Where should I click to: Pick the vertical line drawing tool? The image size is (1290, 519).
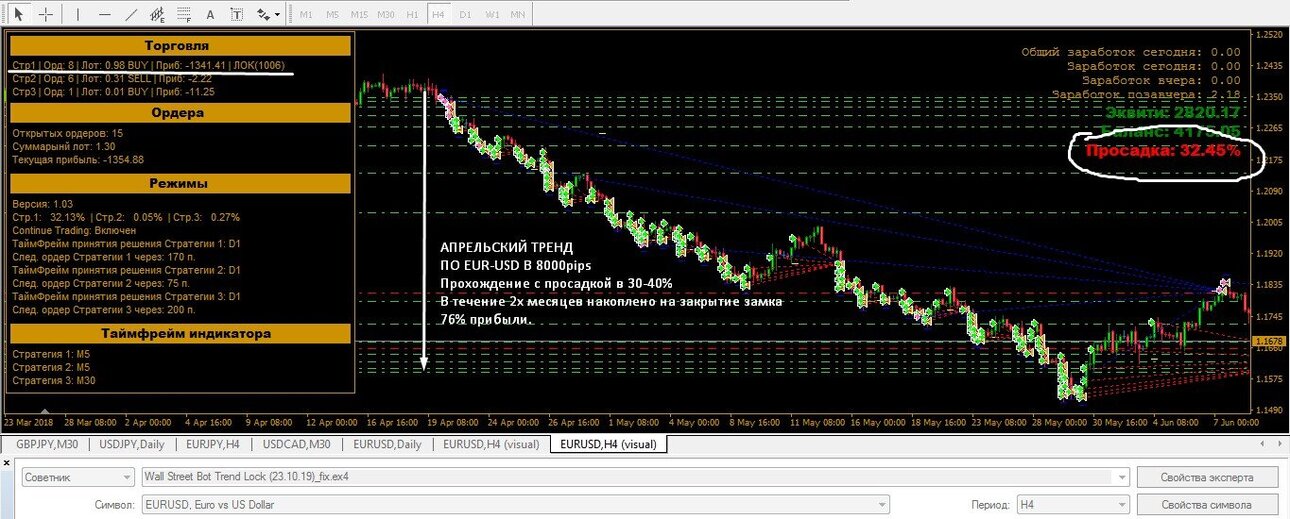tap(78, 15)
